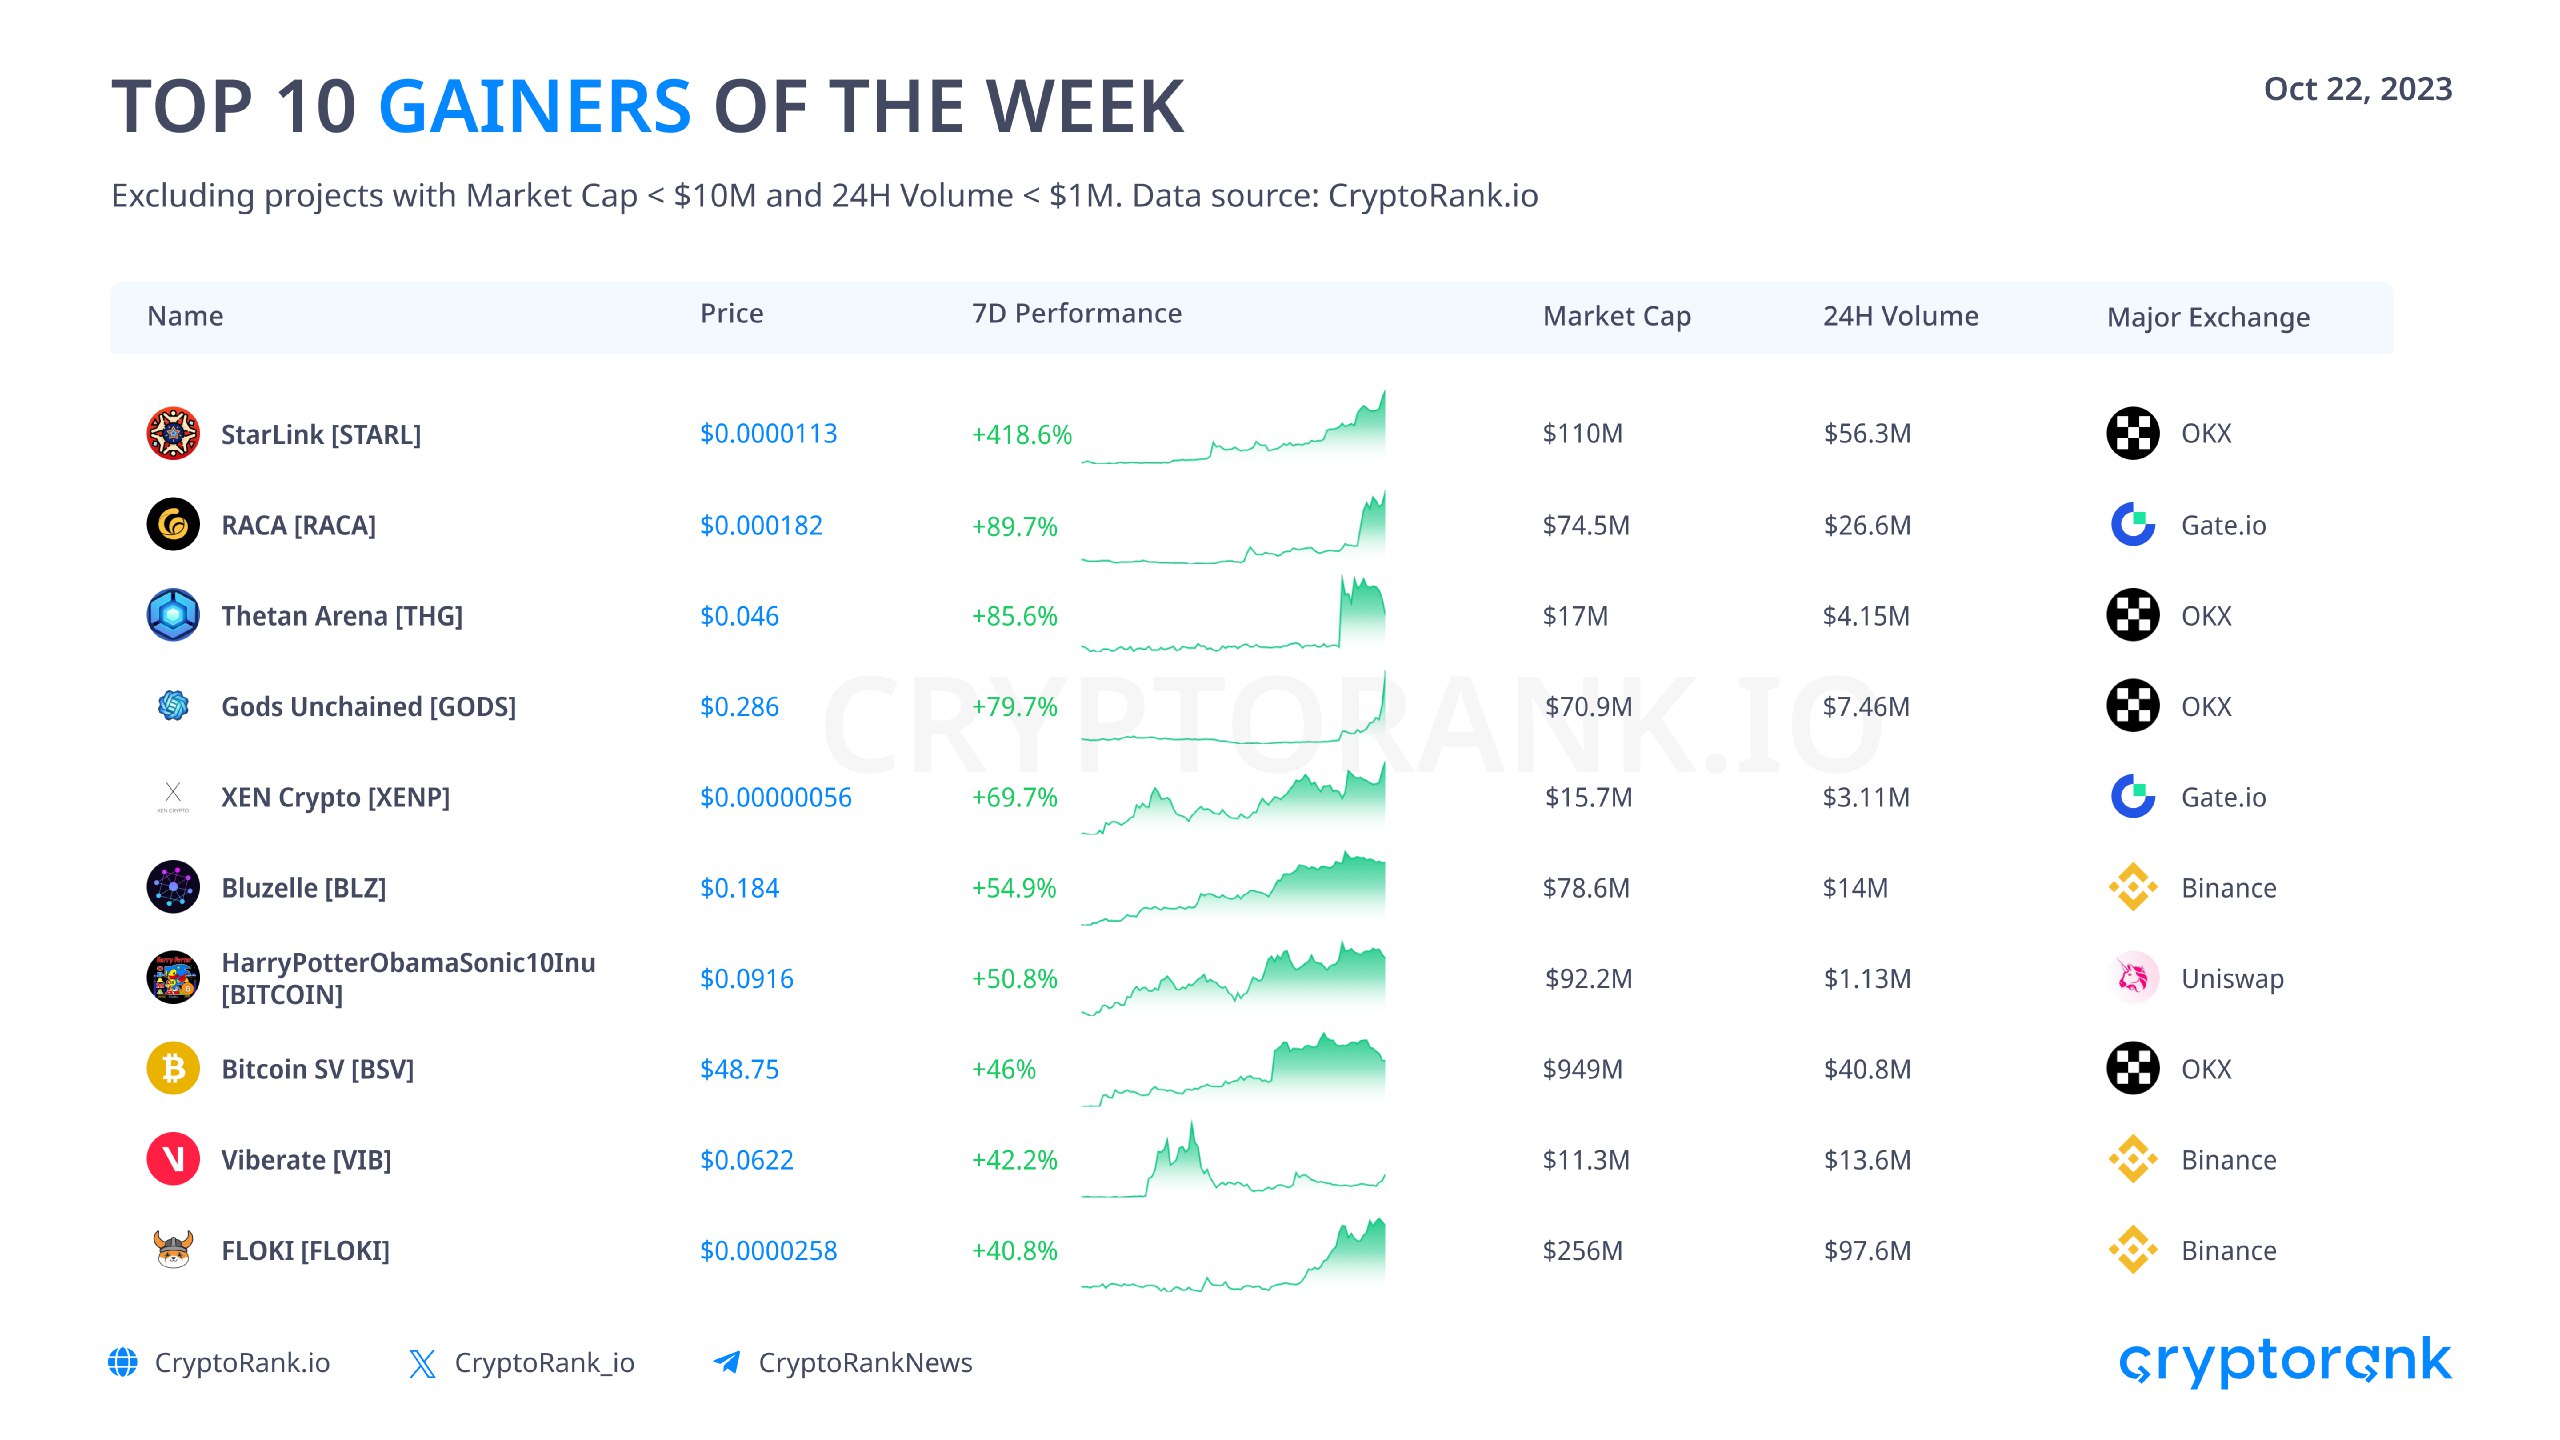Screen dimensions: 2560x1440
Task: Open the CryptoRank.io website link
Action: point(241,1362)
